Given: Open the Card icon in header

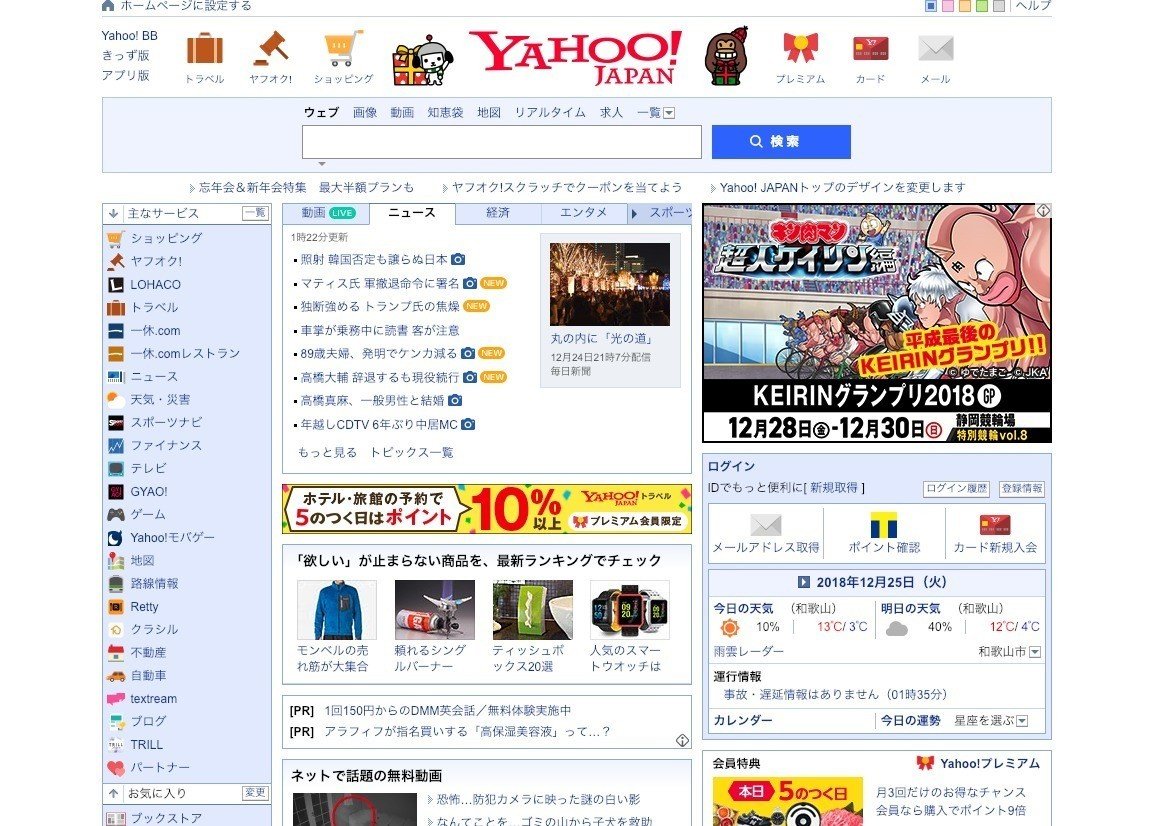Looking at the screenshot, I should tap(870, 49).
